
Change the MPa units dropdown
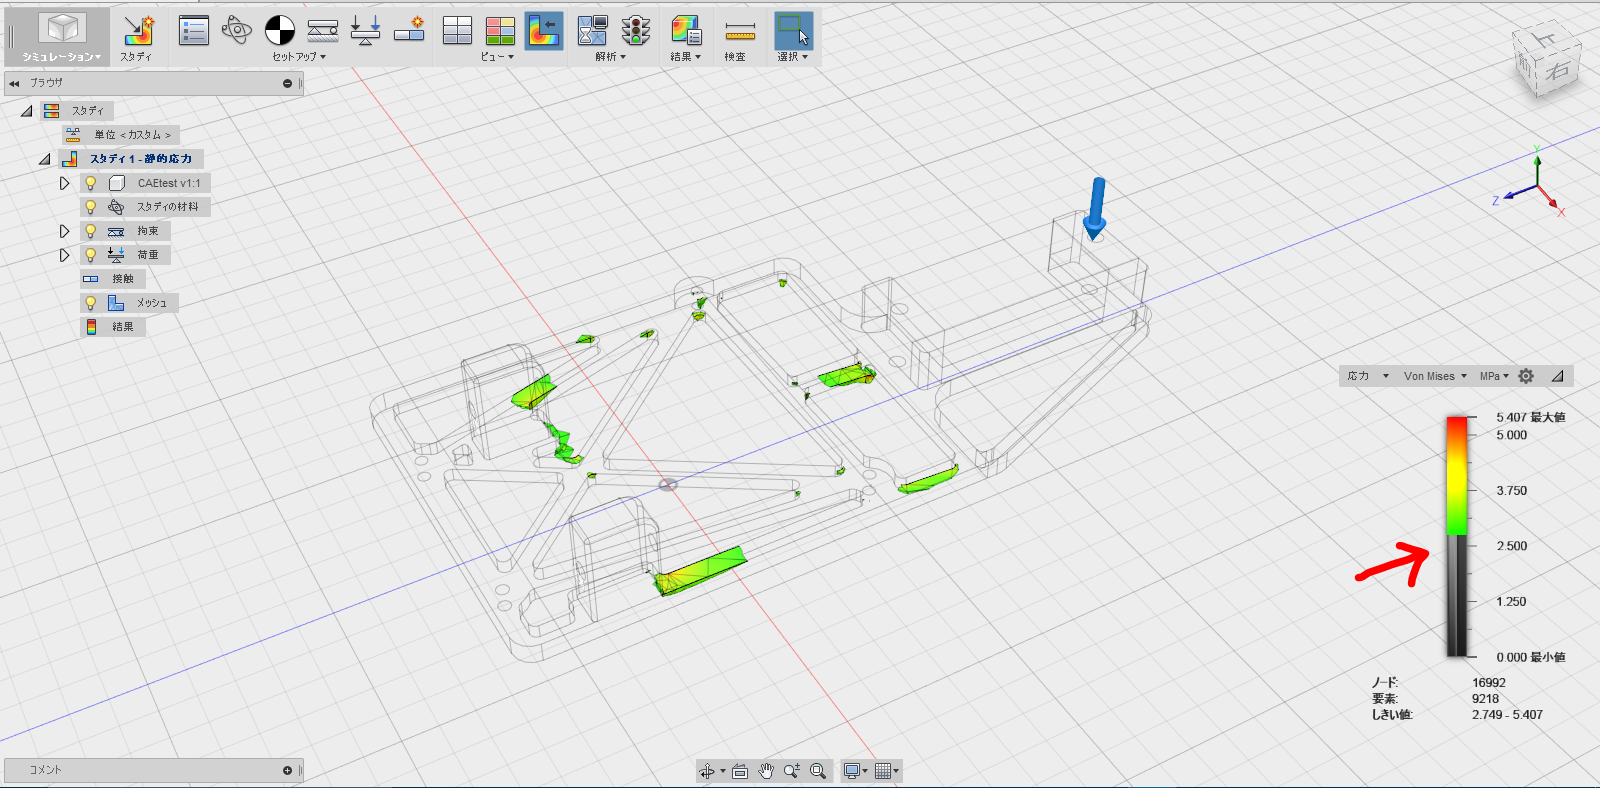(x=1494, y=376)
